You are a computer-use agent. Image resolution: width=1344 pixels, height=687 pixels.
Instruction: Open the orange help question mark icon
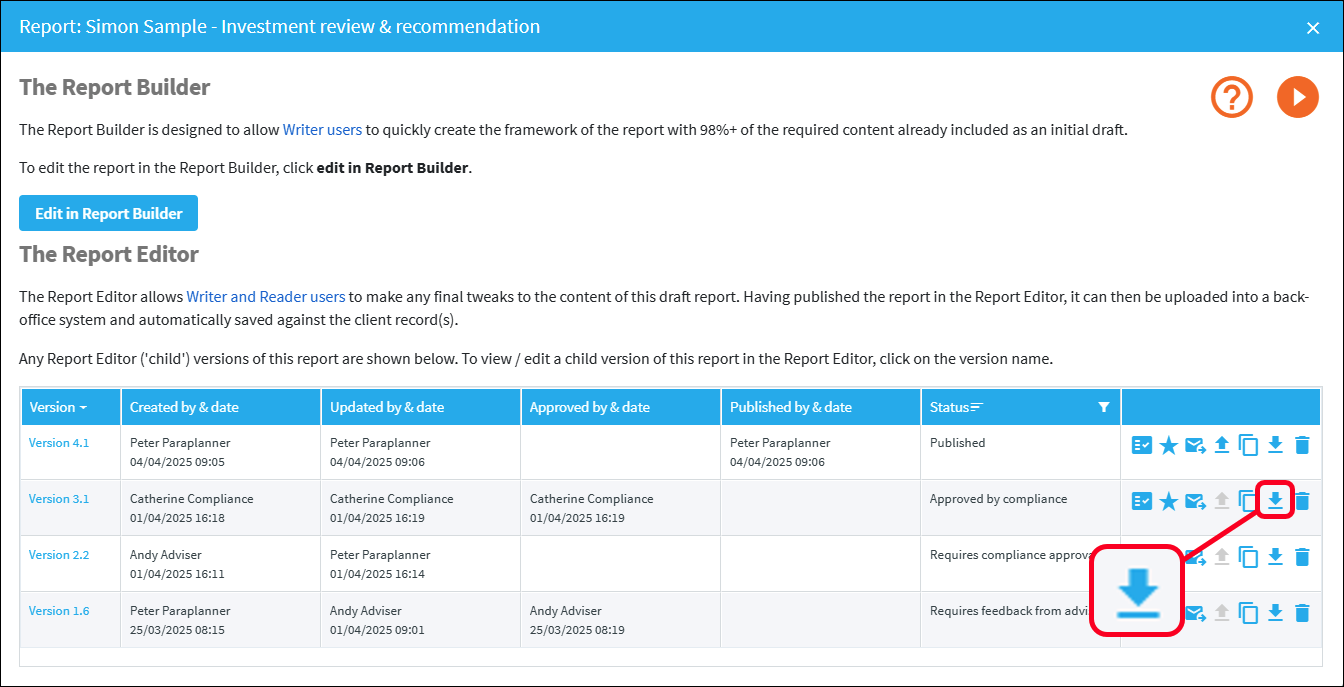click(x=1232, y=97)
